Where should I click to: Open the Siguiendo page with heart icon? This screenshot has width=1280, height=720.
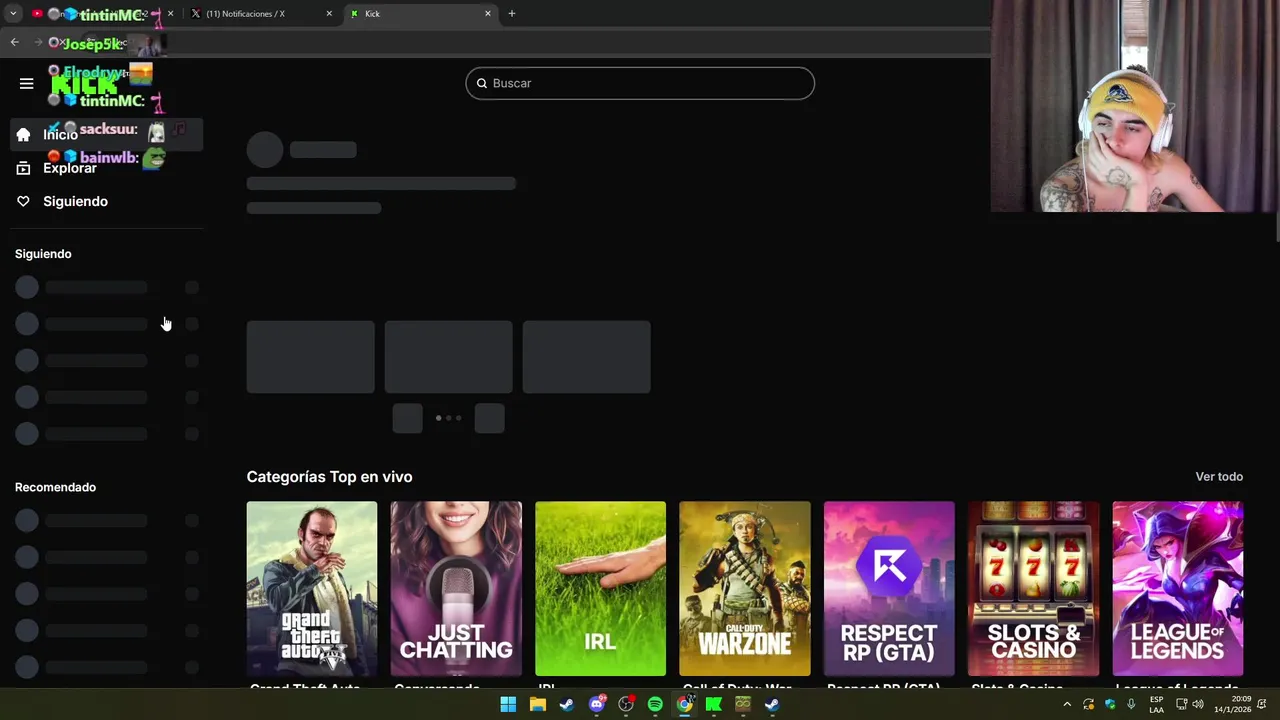[107, 201]
